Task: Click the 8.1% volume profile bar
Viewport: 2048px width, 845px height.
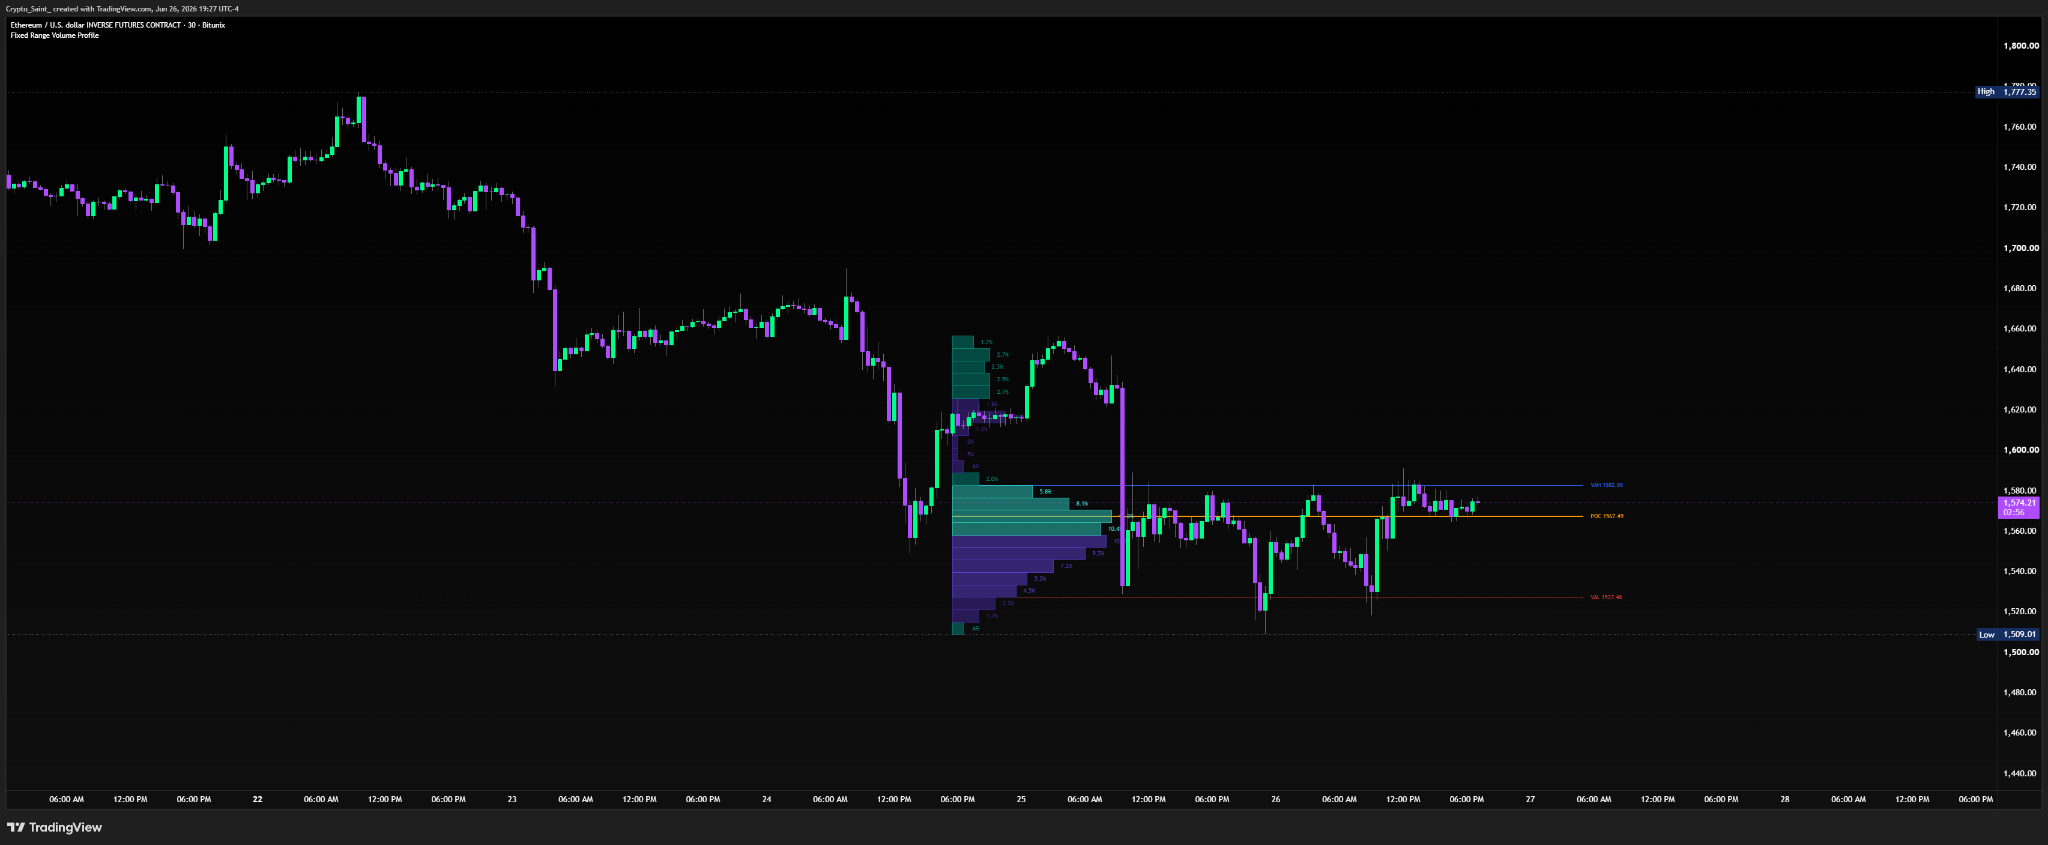Action: click(x=1010, y=504)
